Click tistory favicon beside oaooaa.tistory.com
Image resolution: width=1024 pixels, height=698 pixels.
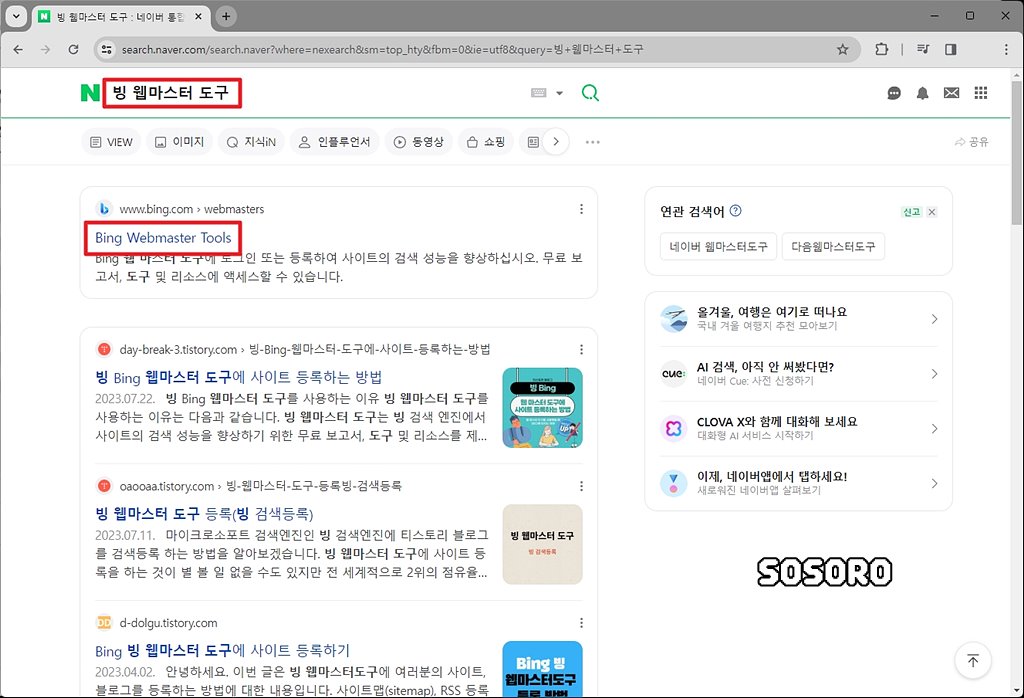(104, 486)
